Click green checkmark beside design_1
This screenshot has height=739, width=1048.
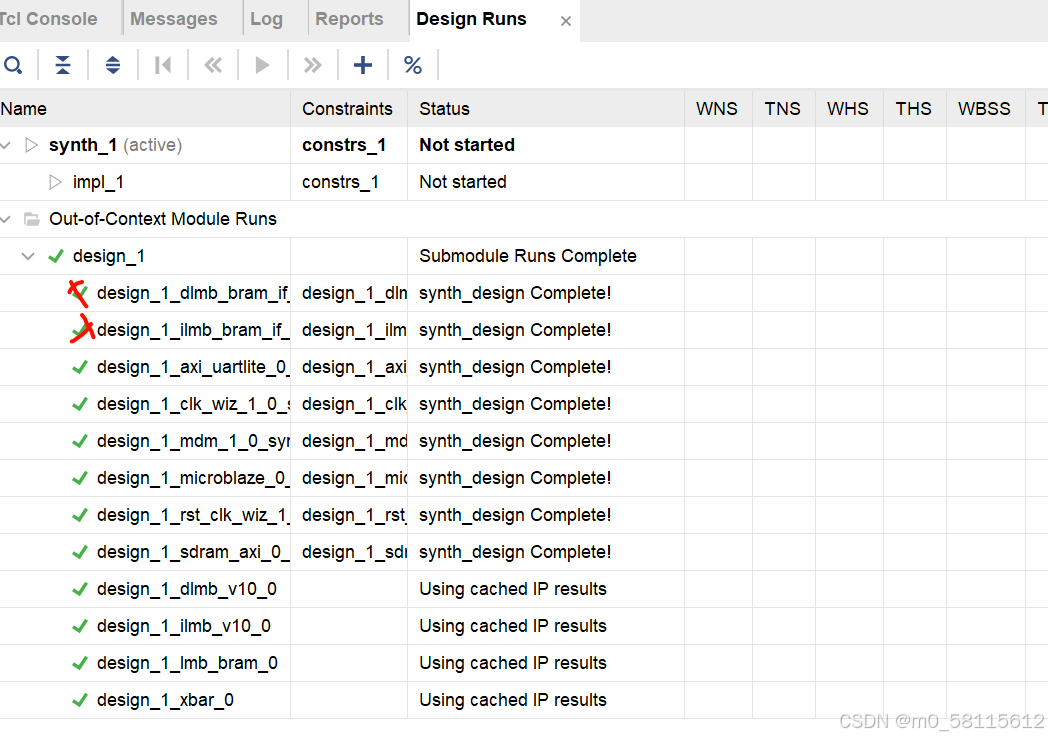pyautogui.click(x=56, y=256)
